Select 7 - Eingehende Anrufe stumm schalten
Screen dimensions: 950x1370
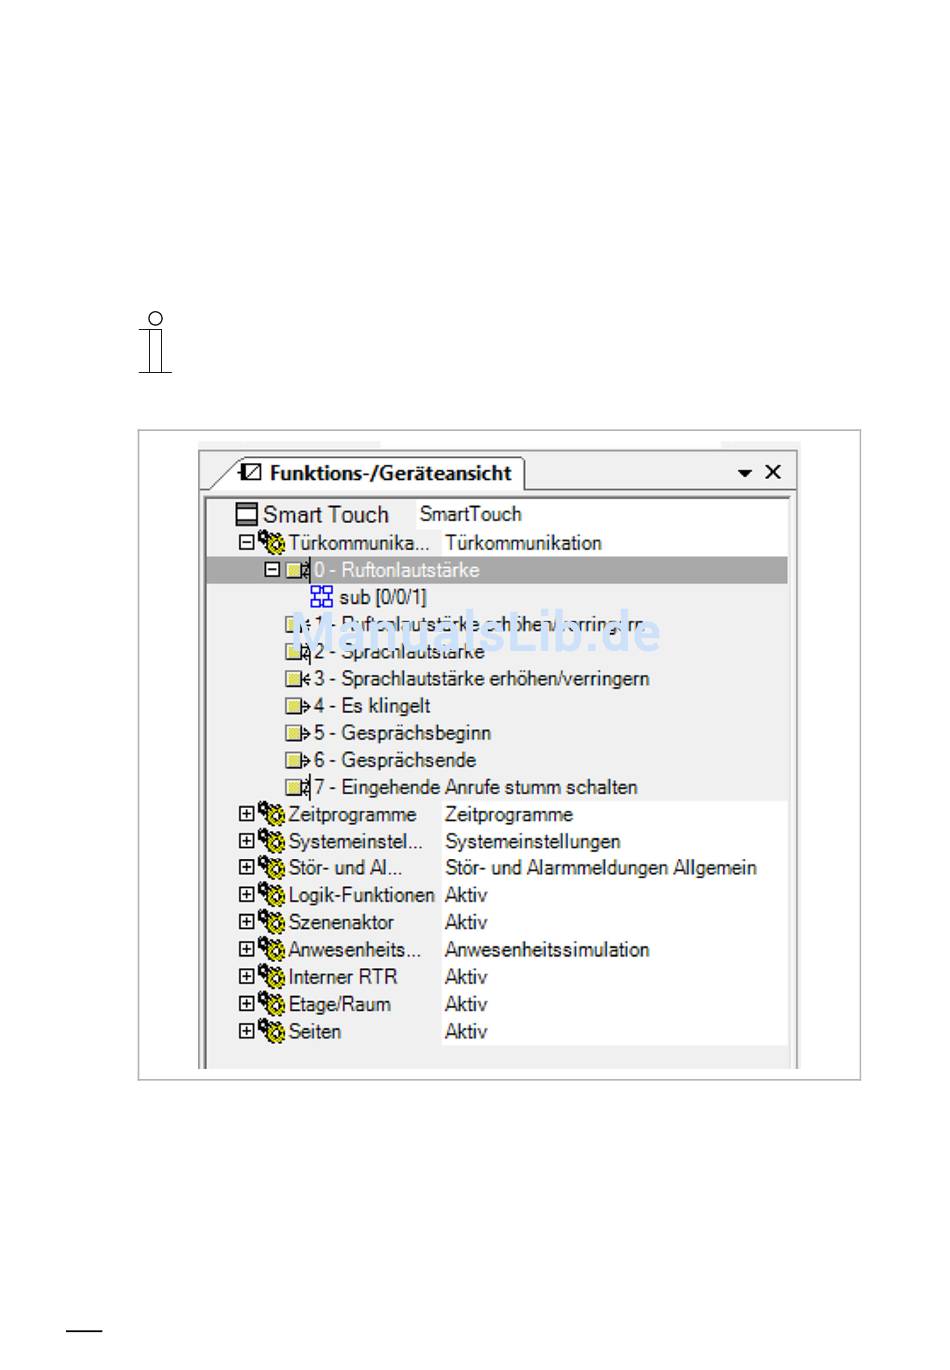coord(475,787)
